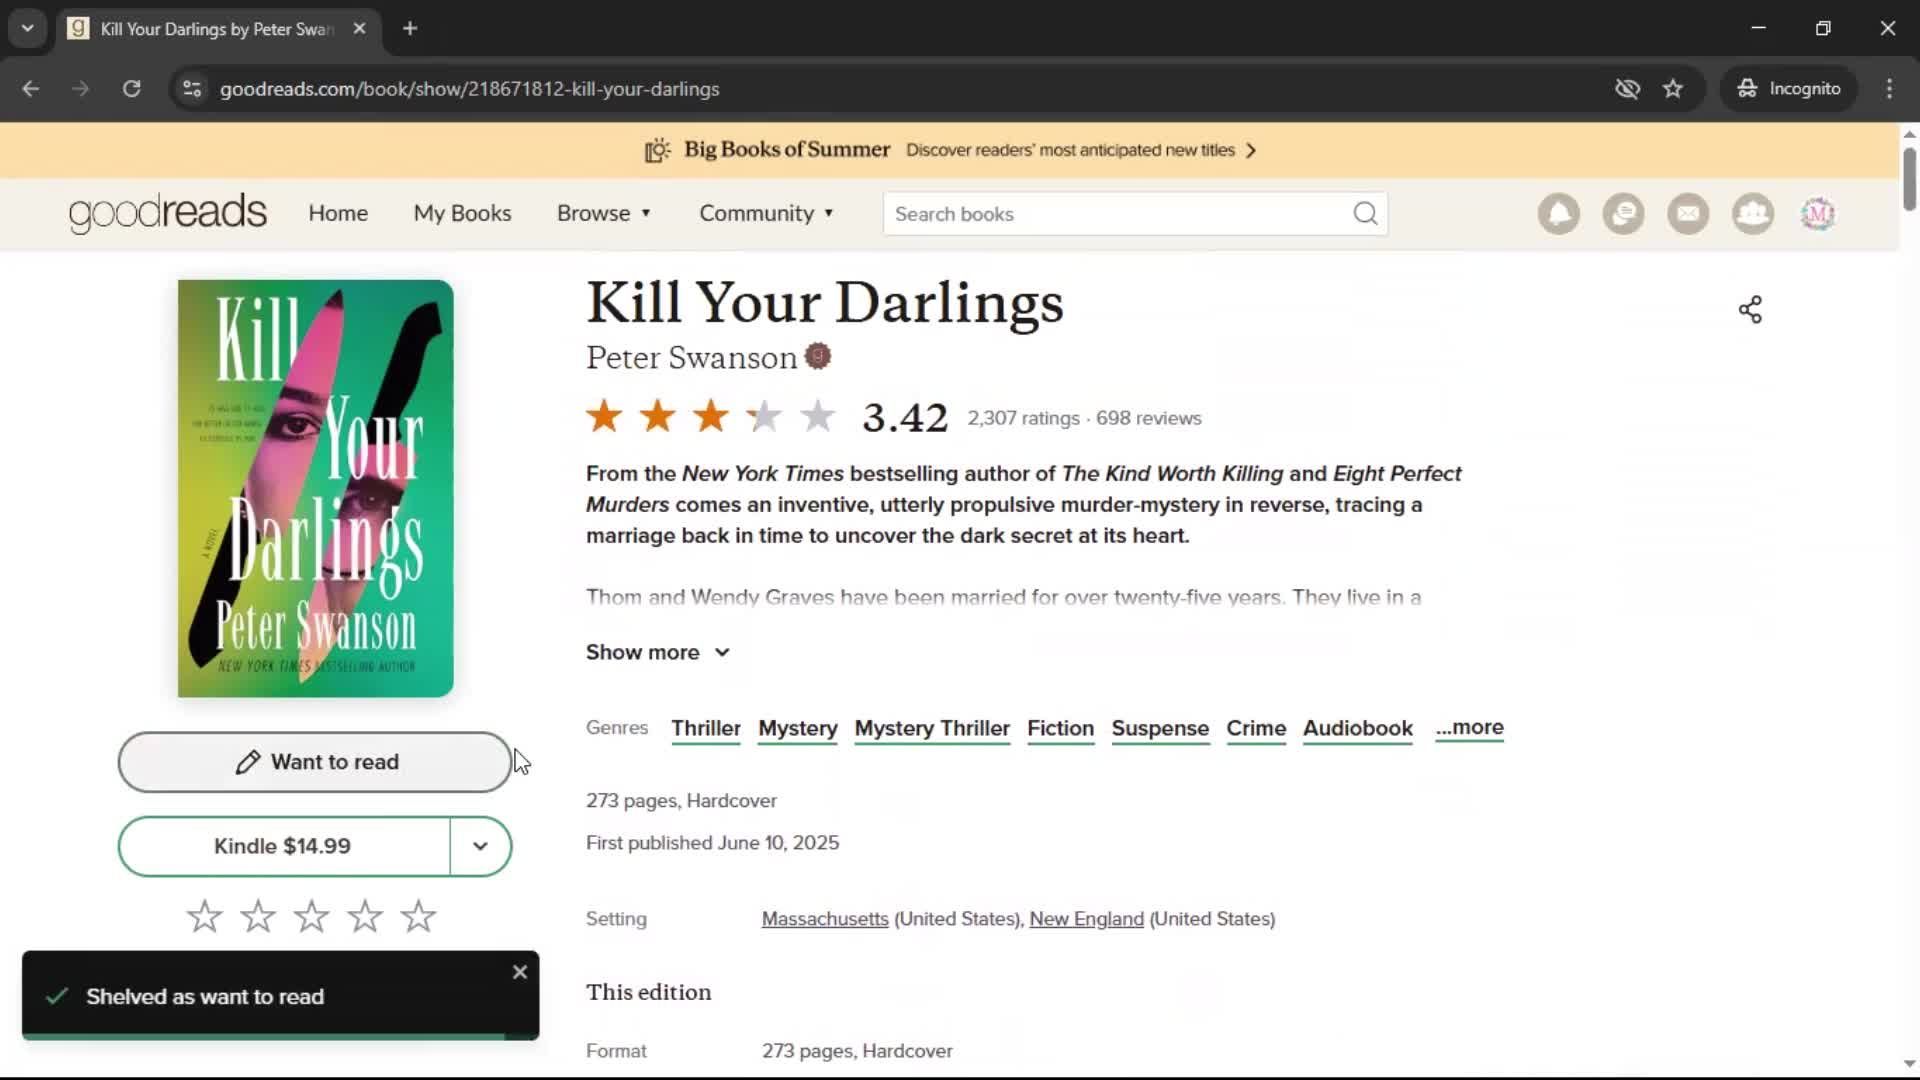Dismiss the Shelved as want to read toast

coord(520,972)
